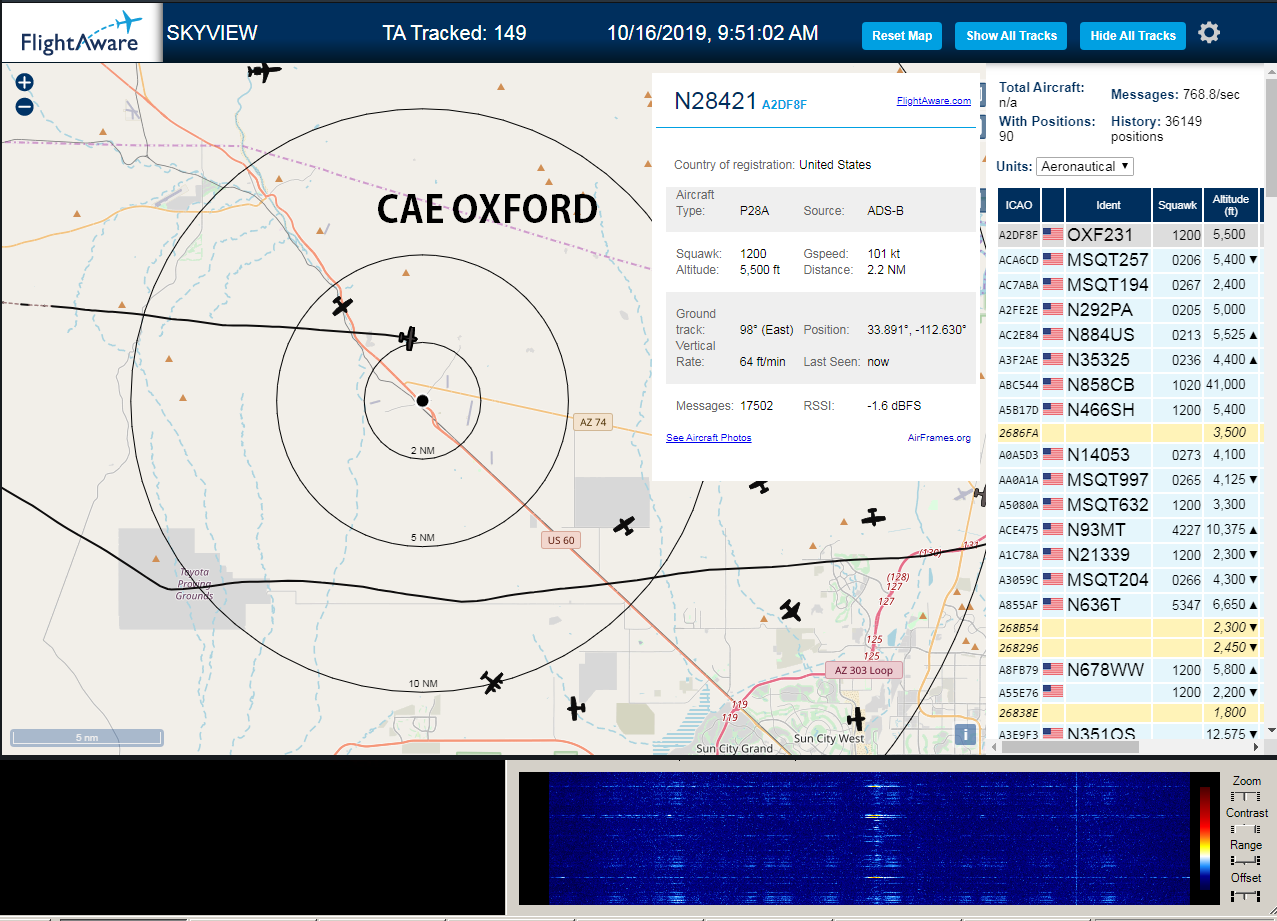Sort table by Altitude (ft) column header

(x=1231, y=205)
